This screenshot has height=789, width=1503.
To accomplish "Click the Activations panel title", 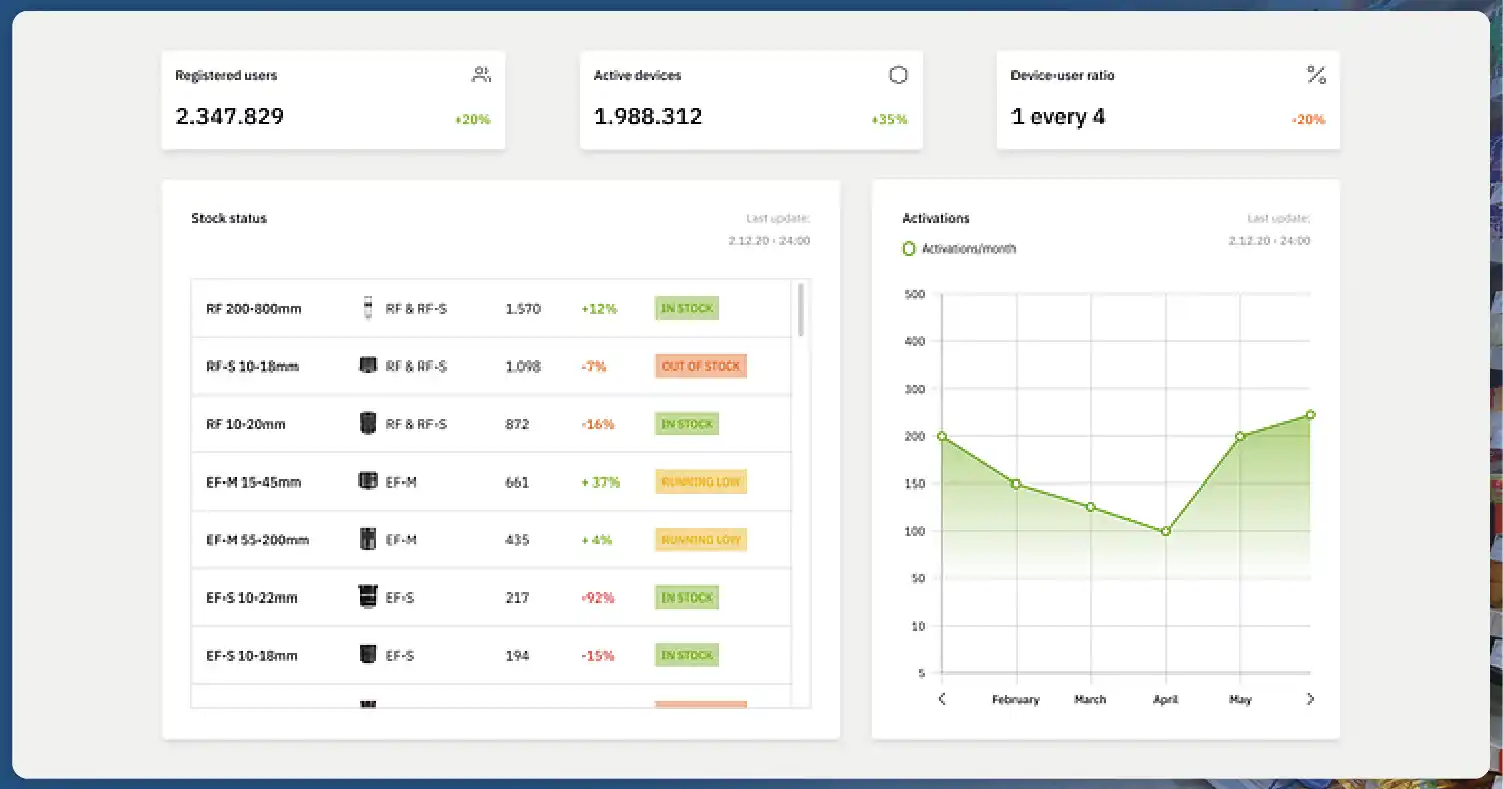I will pos(936,218).
